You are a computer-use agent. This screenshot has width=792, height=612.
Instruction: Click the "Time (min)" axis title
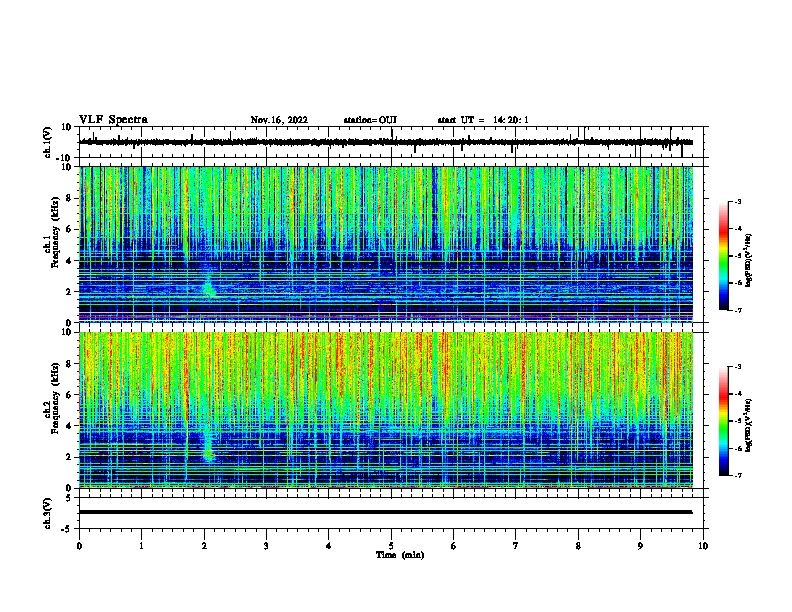pos(400,555)
